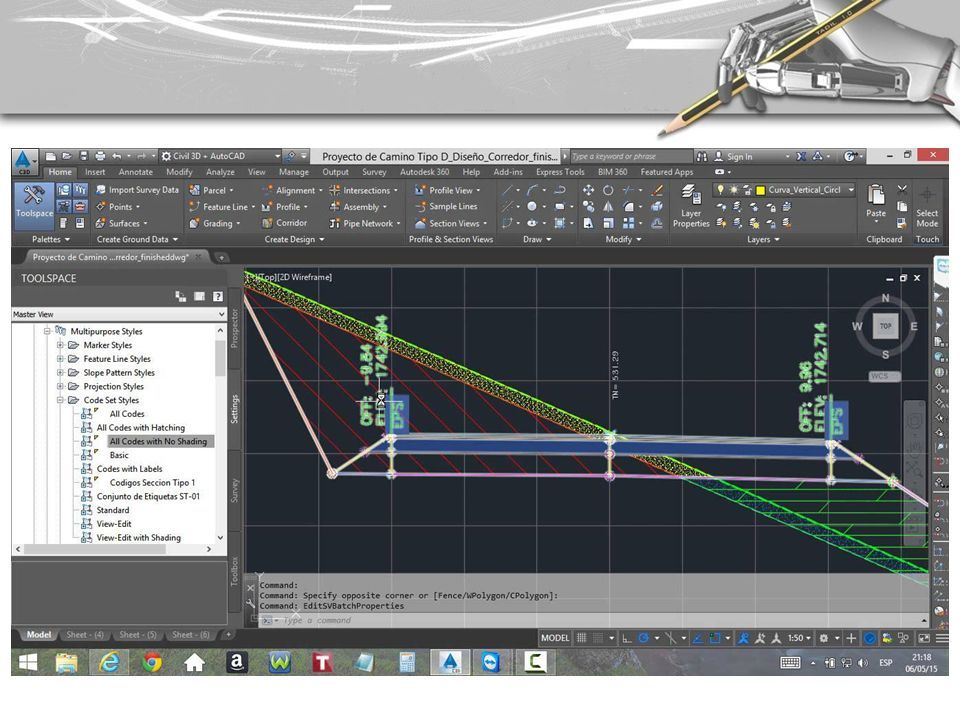The image size is (960, 720).
Task: Expand the Create Design panel
Action: 294,239
